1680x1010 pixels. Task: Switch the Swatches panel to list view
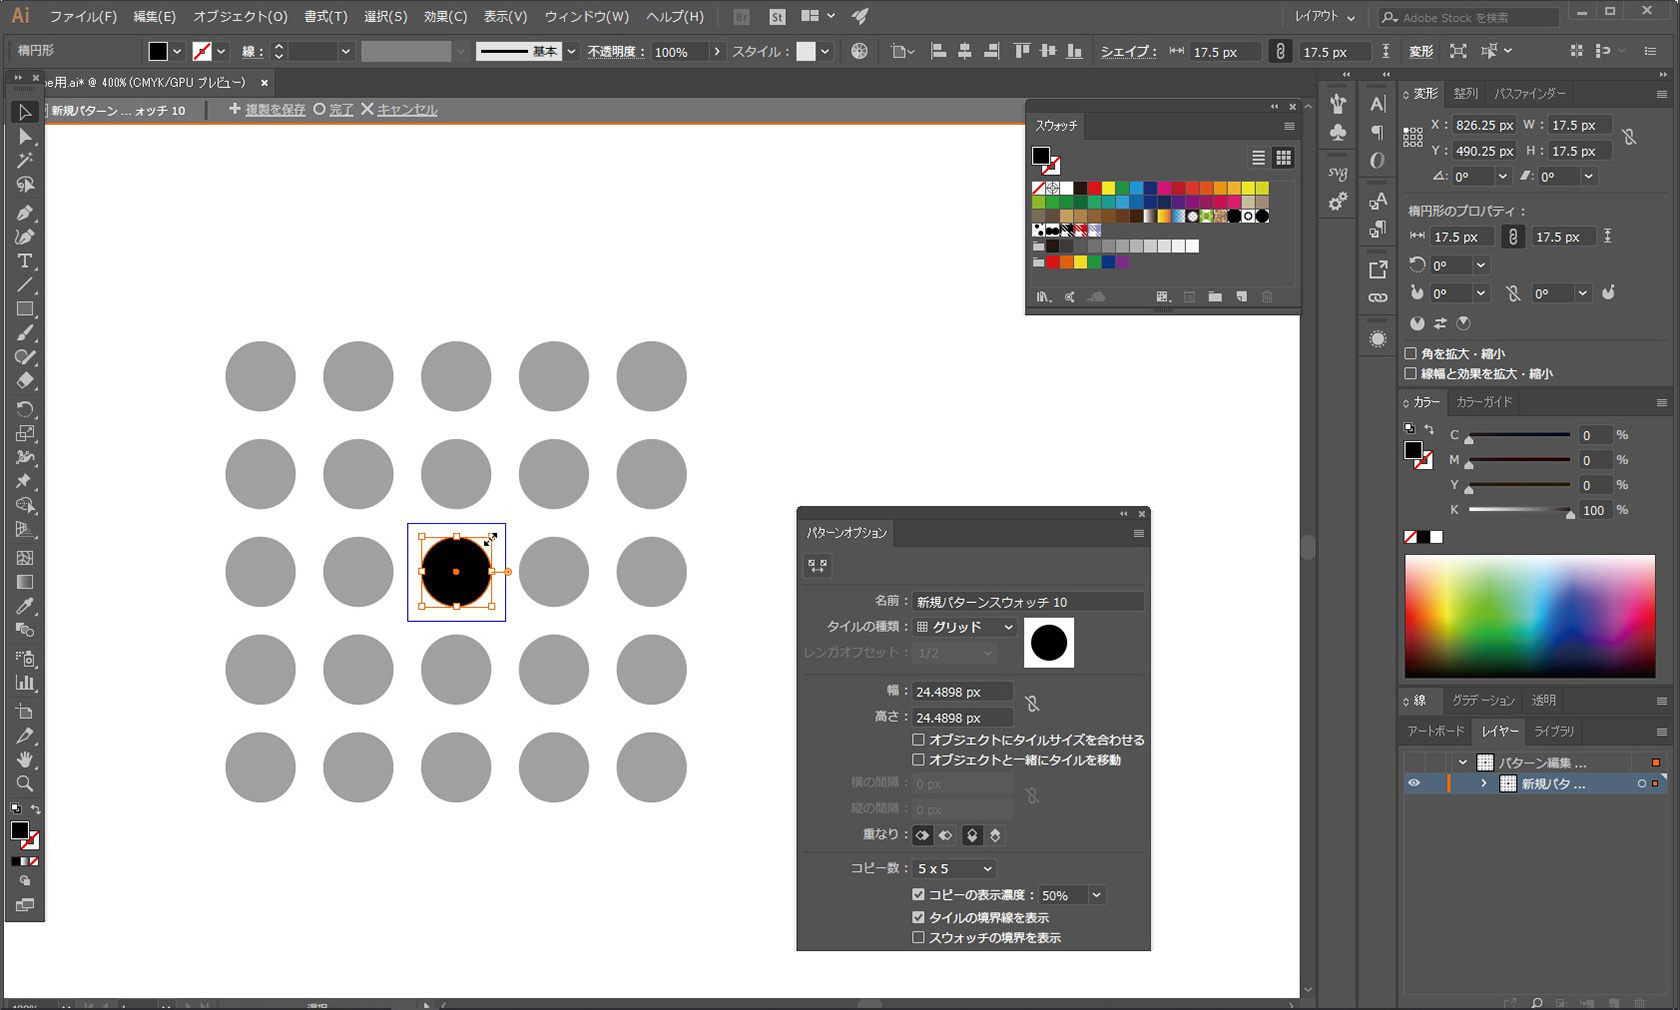(x=1258, y=157)
